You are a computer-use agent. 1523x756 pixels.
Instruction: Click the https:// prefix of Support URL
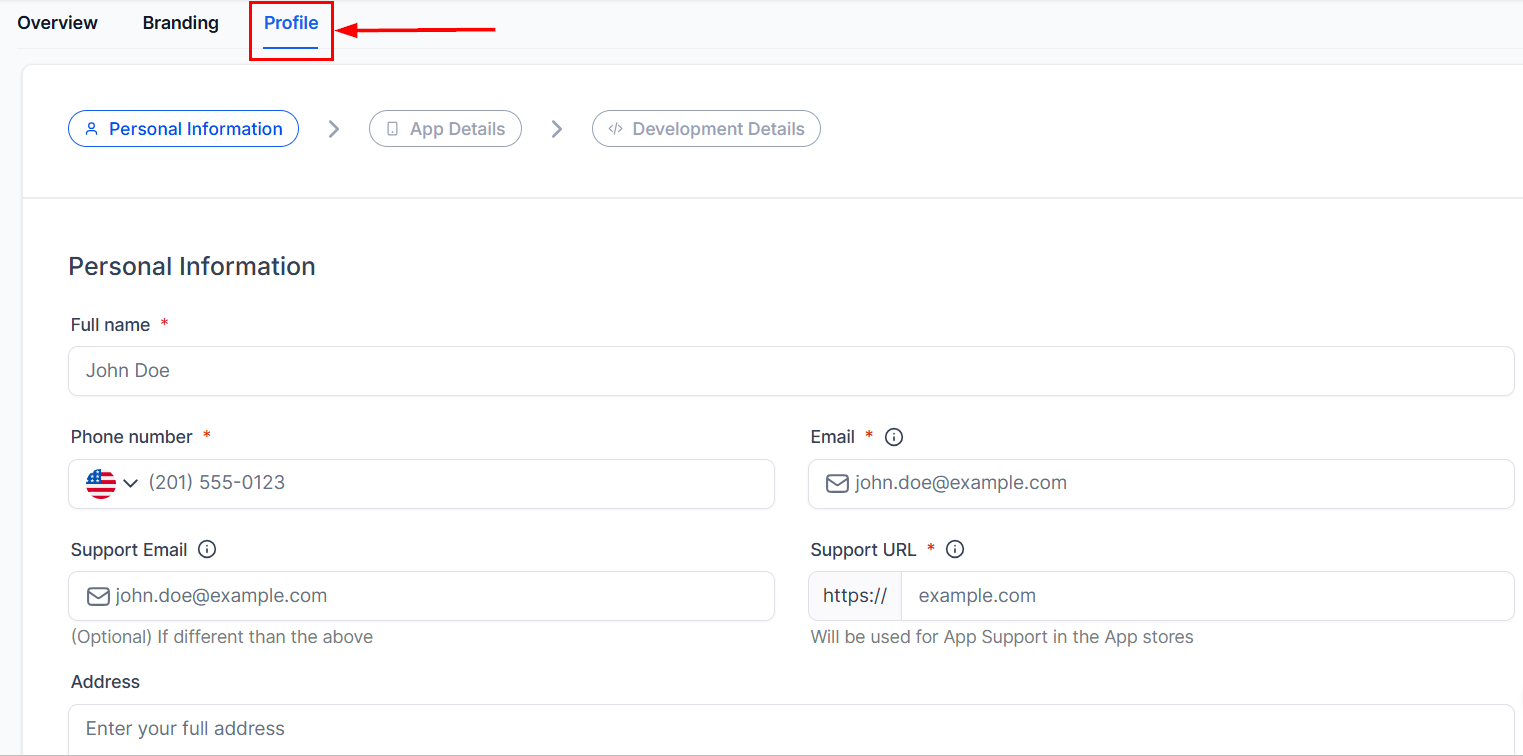tap(855, 596)
